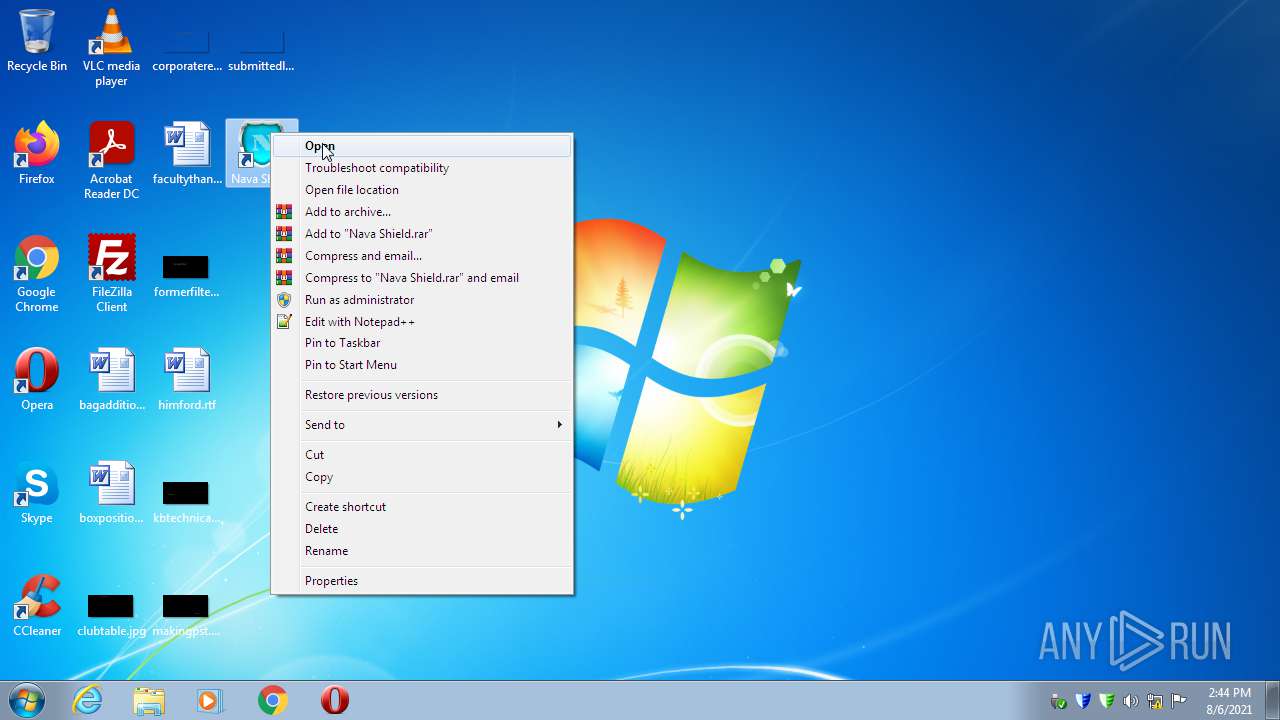Choose Edit with Notepad++

[422, 322]
